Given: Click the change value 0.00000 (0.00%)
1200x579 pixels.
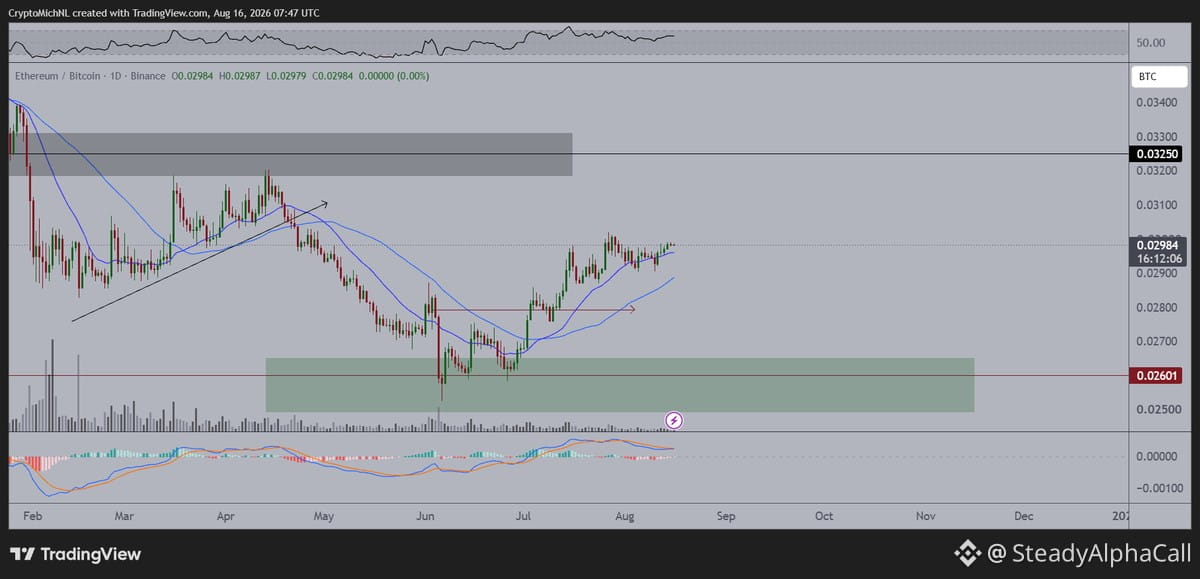Looking at the screenshot, I should click(x=394, y=76).
